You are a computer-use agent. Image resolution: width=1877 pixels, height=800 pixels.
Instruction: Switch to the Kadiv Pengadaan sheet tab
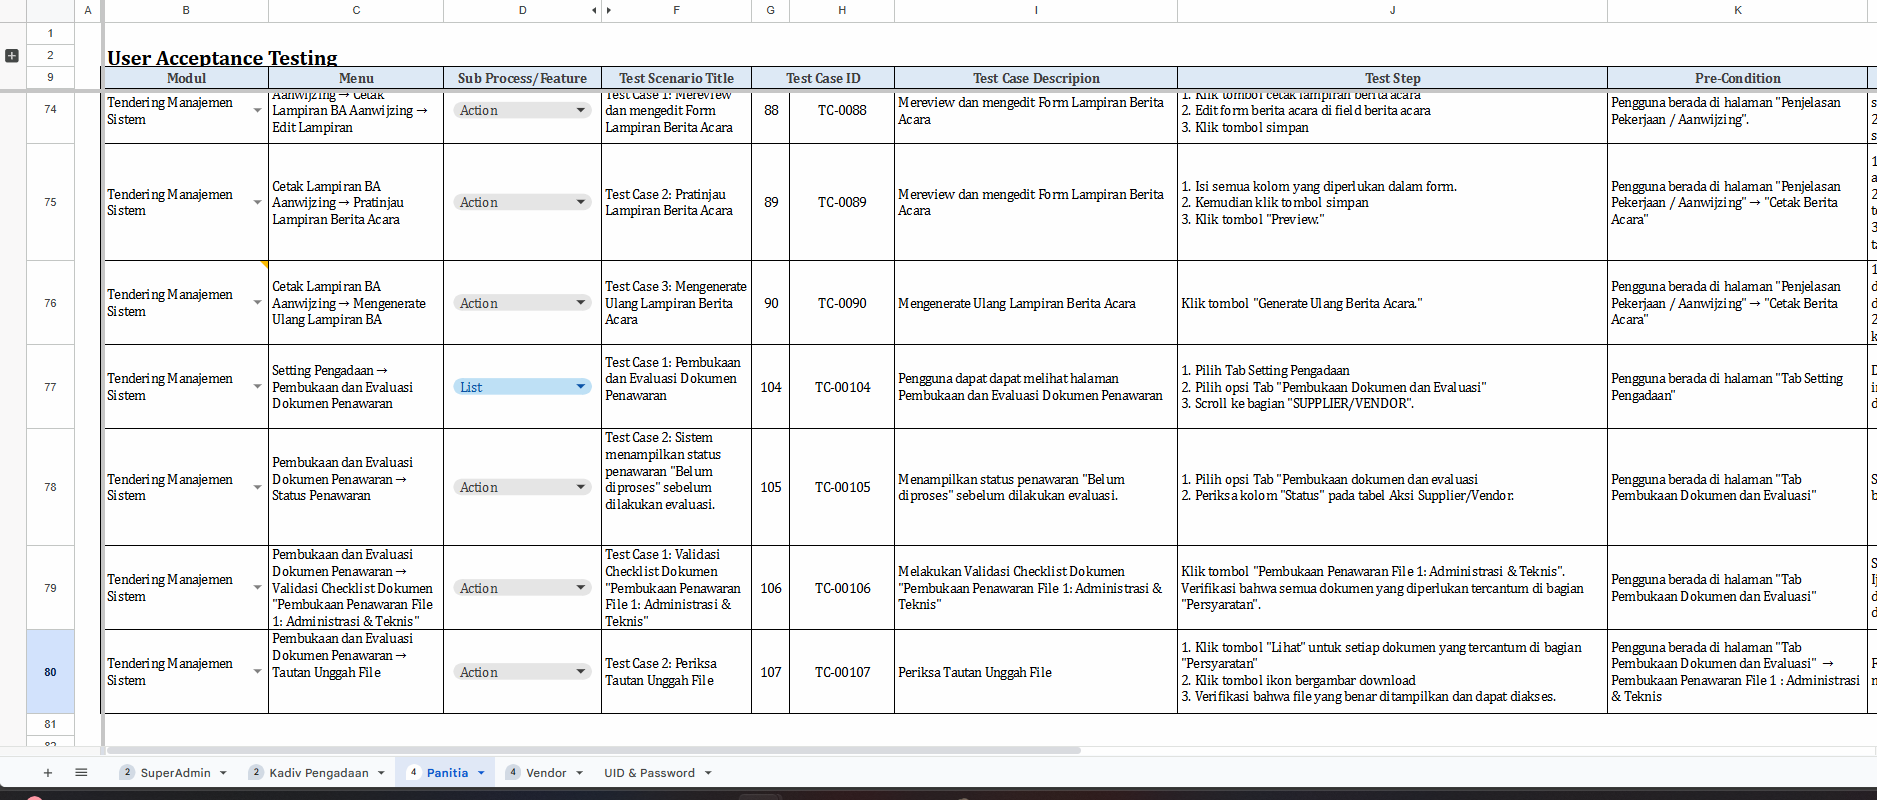(x=318, y=773)
